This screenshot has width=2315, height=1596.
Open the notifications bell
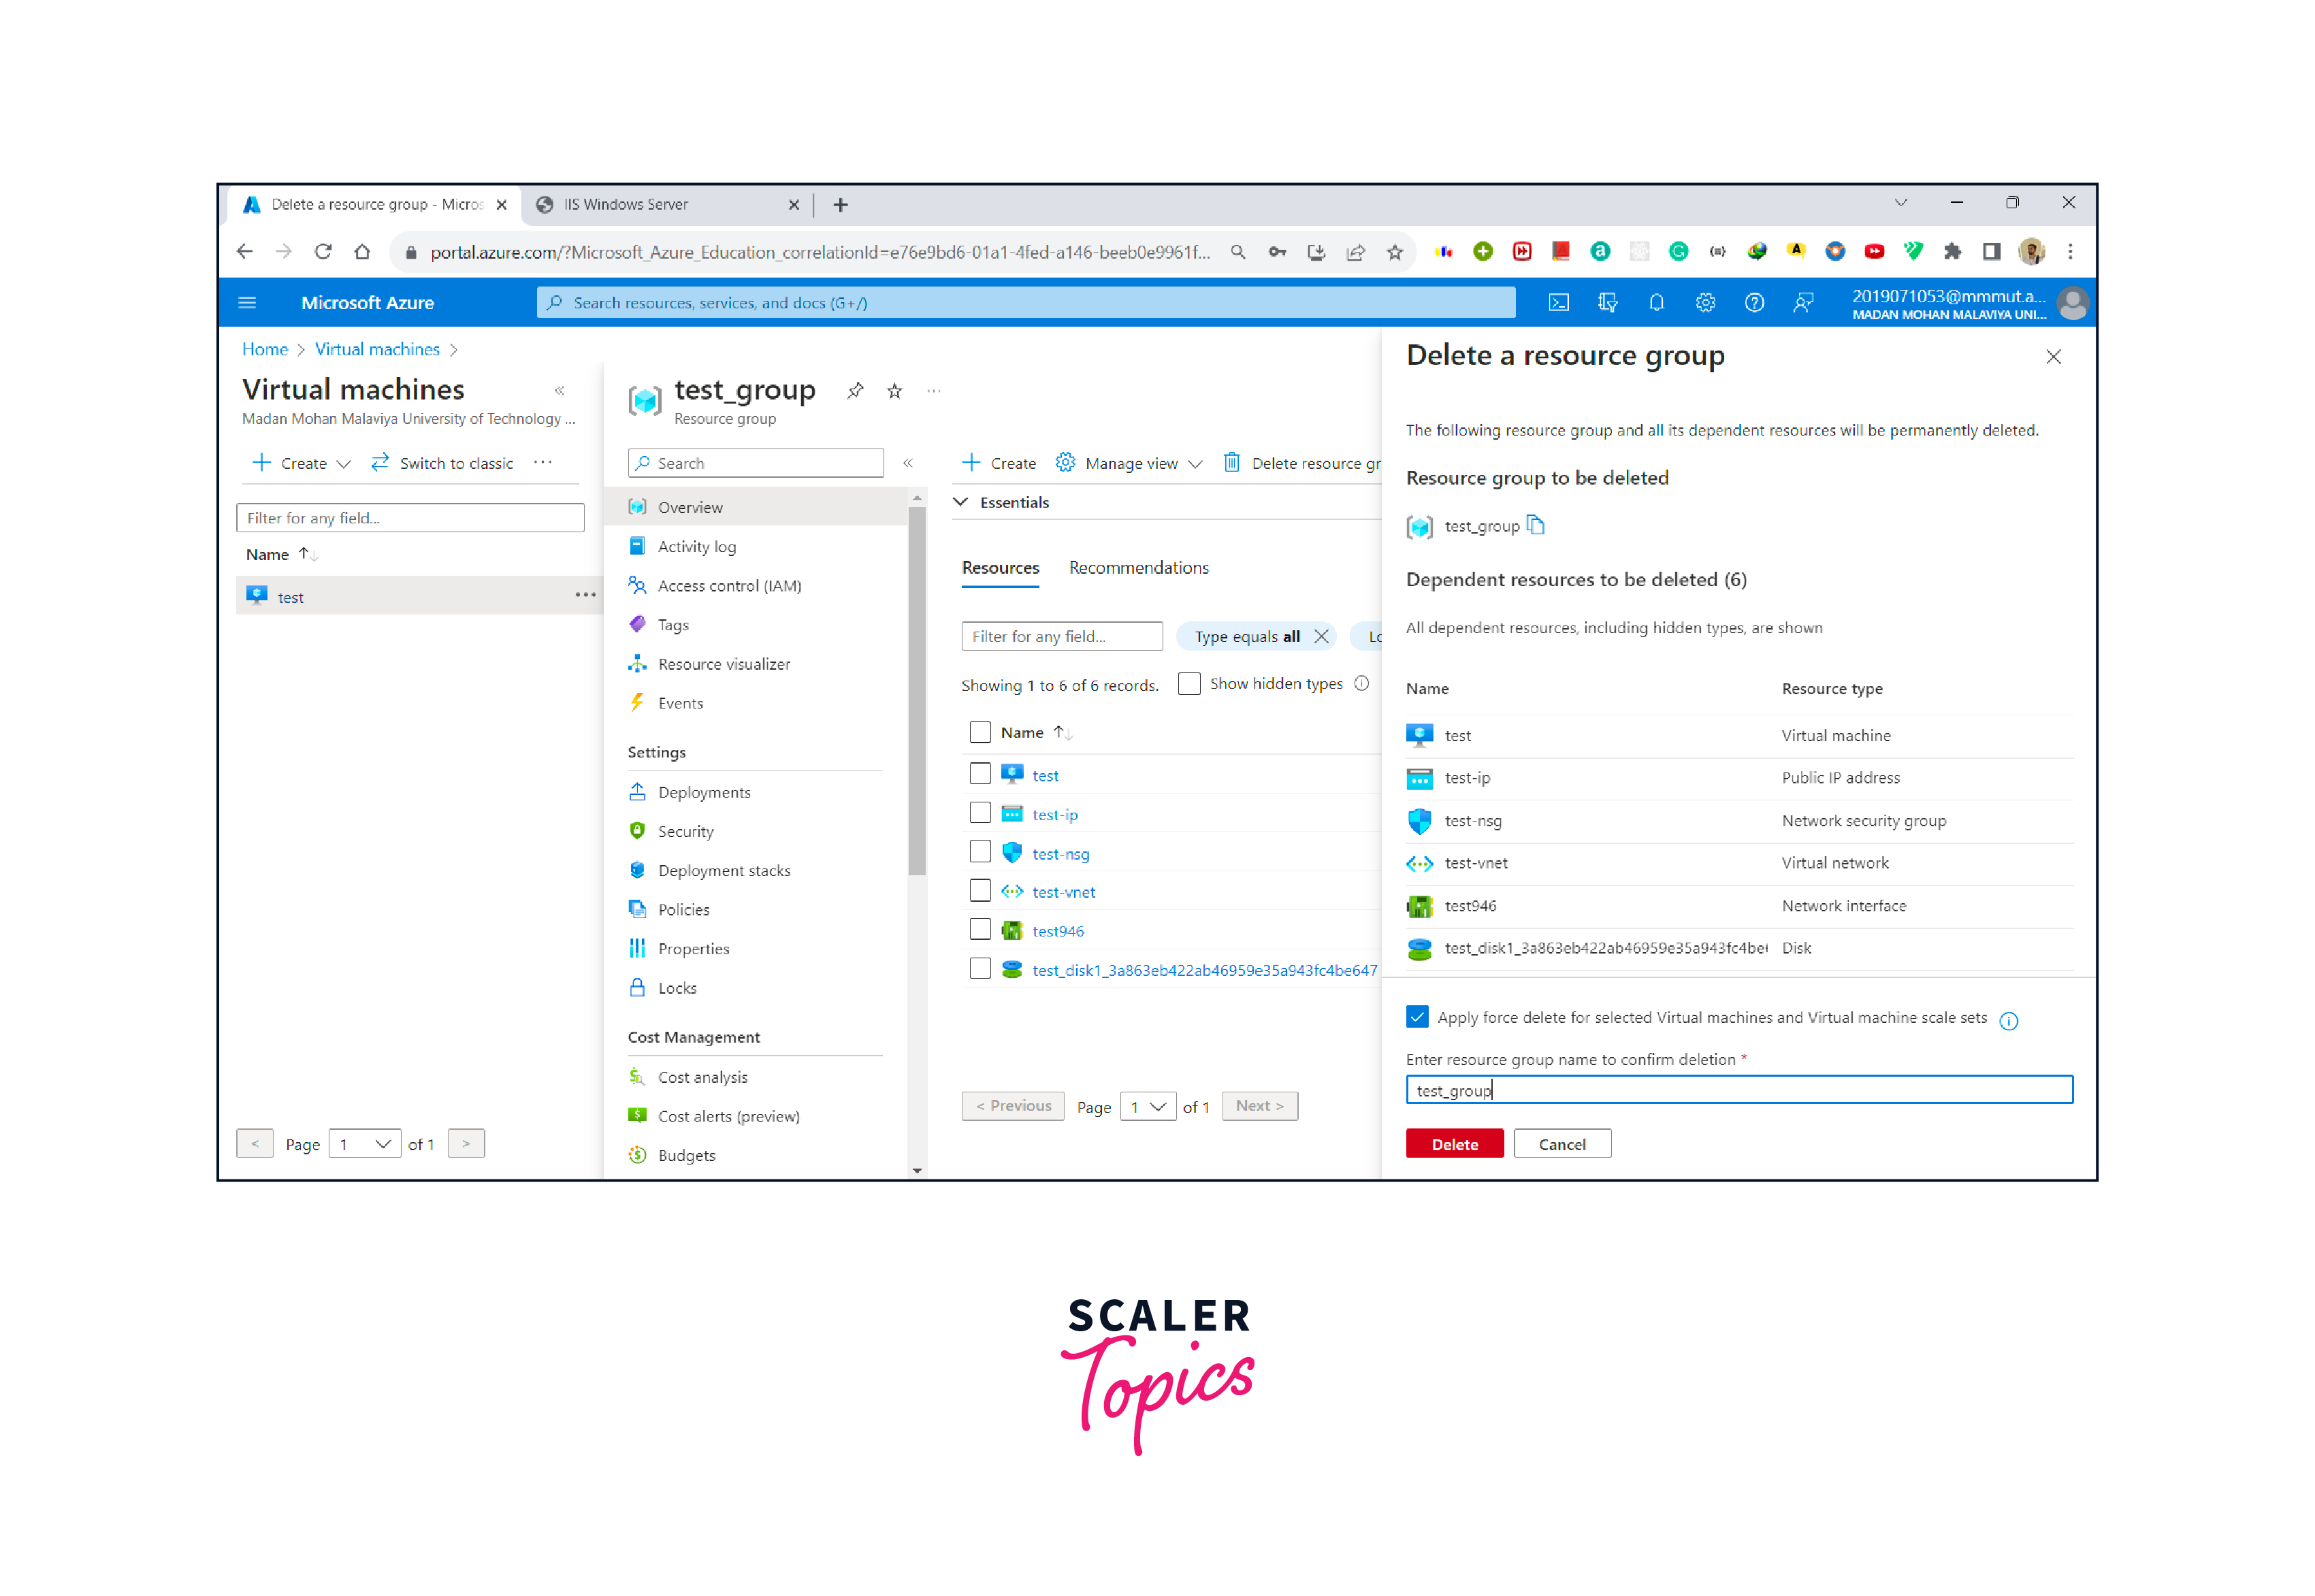(x=1656, y=302)
